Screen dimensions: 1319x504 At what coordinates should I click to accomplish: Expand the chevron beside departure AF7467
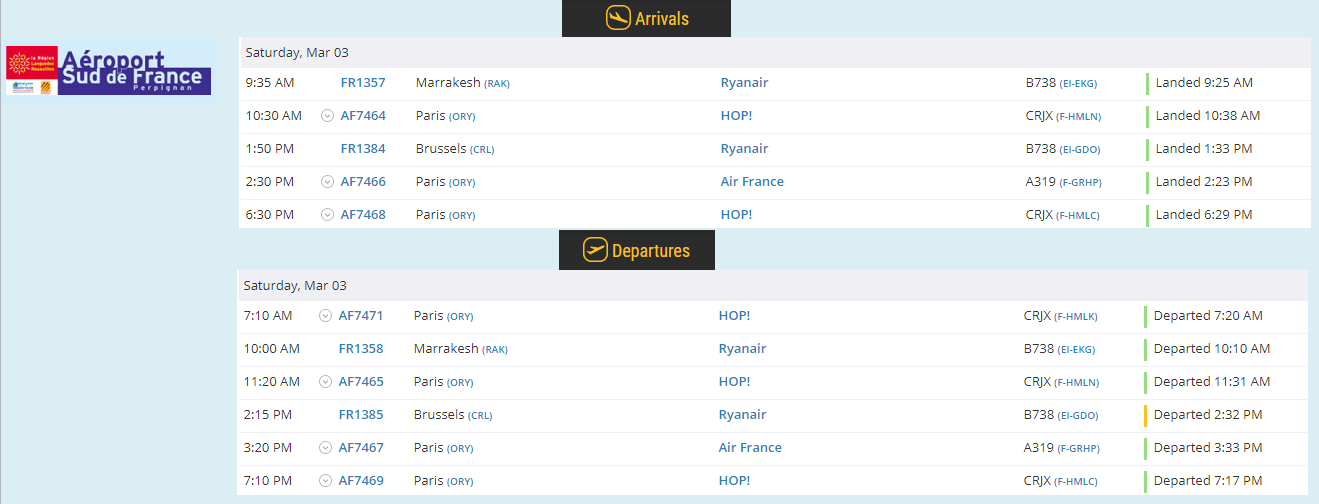325,448
